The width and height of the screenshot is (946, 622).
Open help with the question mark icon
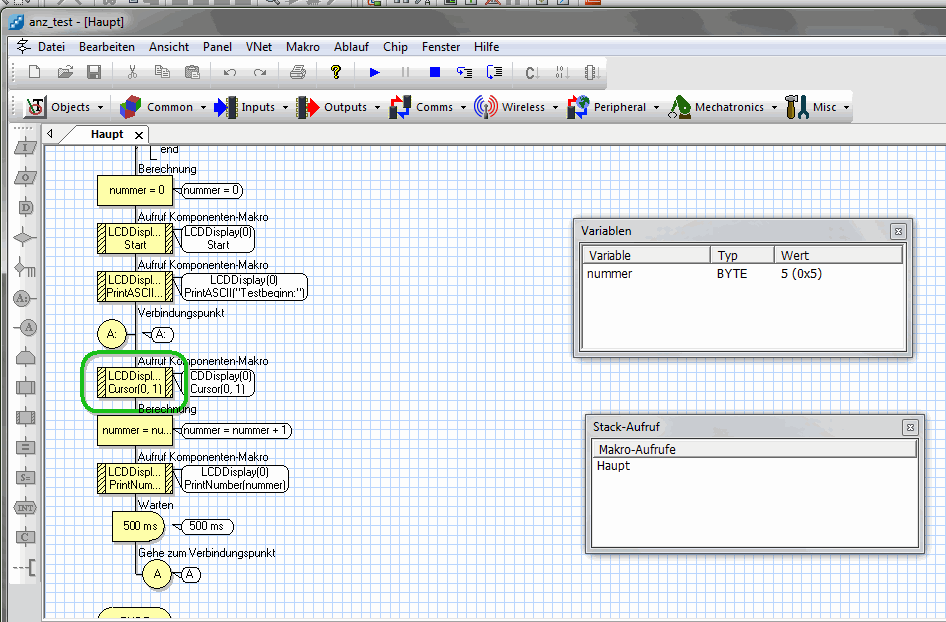pos(336,72)
